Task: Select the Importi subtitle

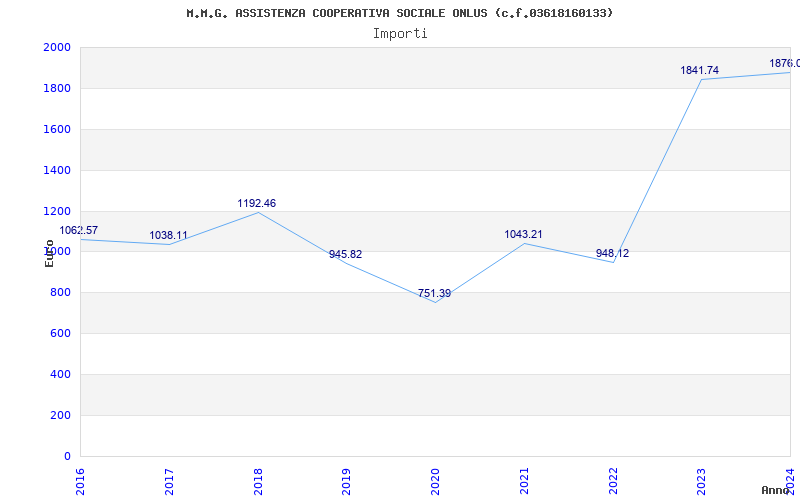Action: 400,34
